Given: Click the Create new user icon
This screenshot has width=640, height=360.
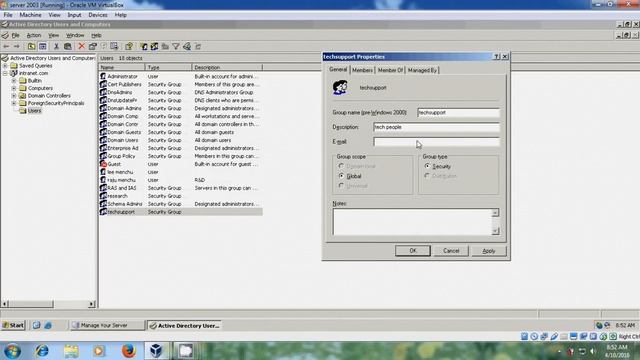Looking at the screenshot, I should [144, 47].
